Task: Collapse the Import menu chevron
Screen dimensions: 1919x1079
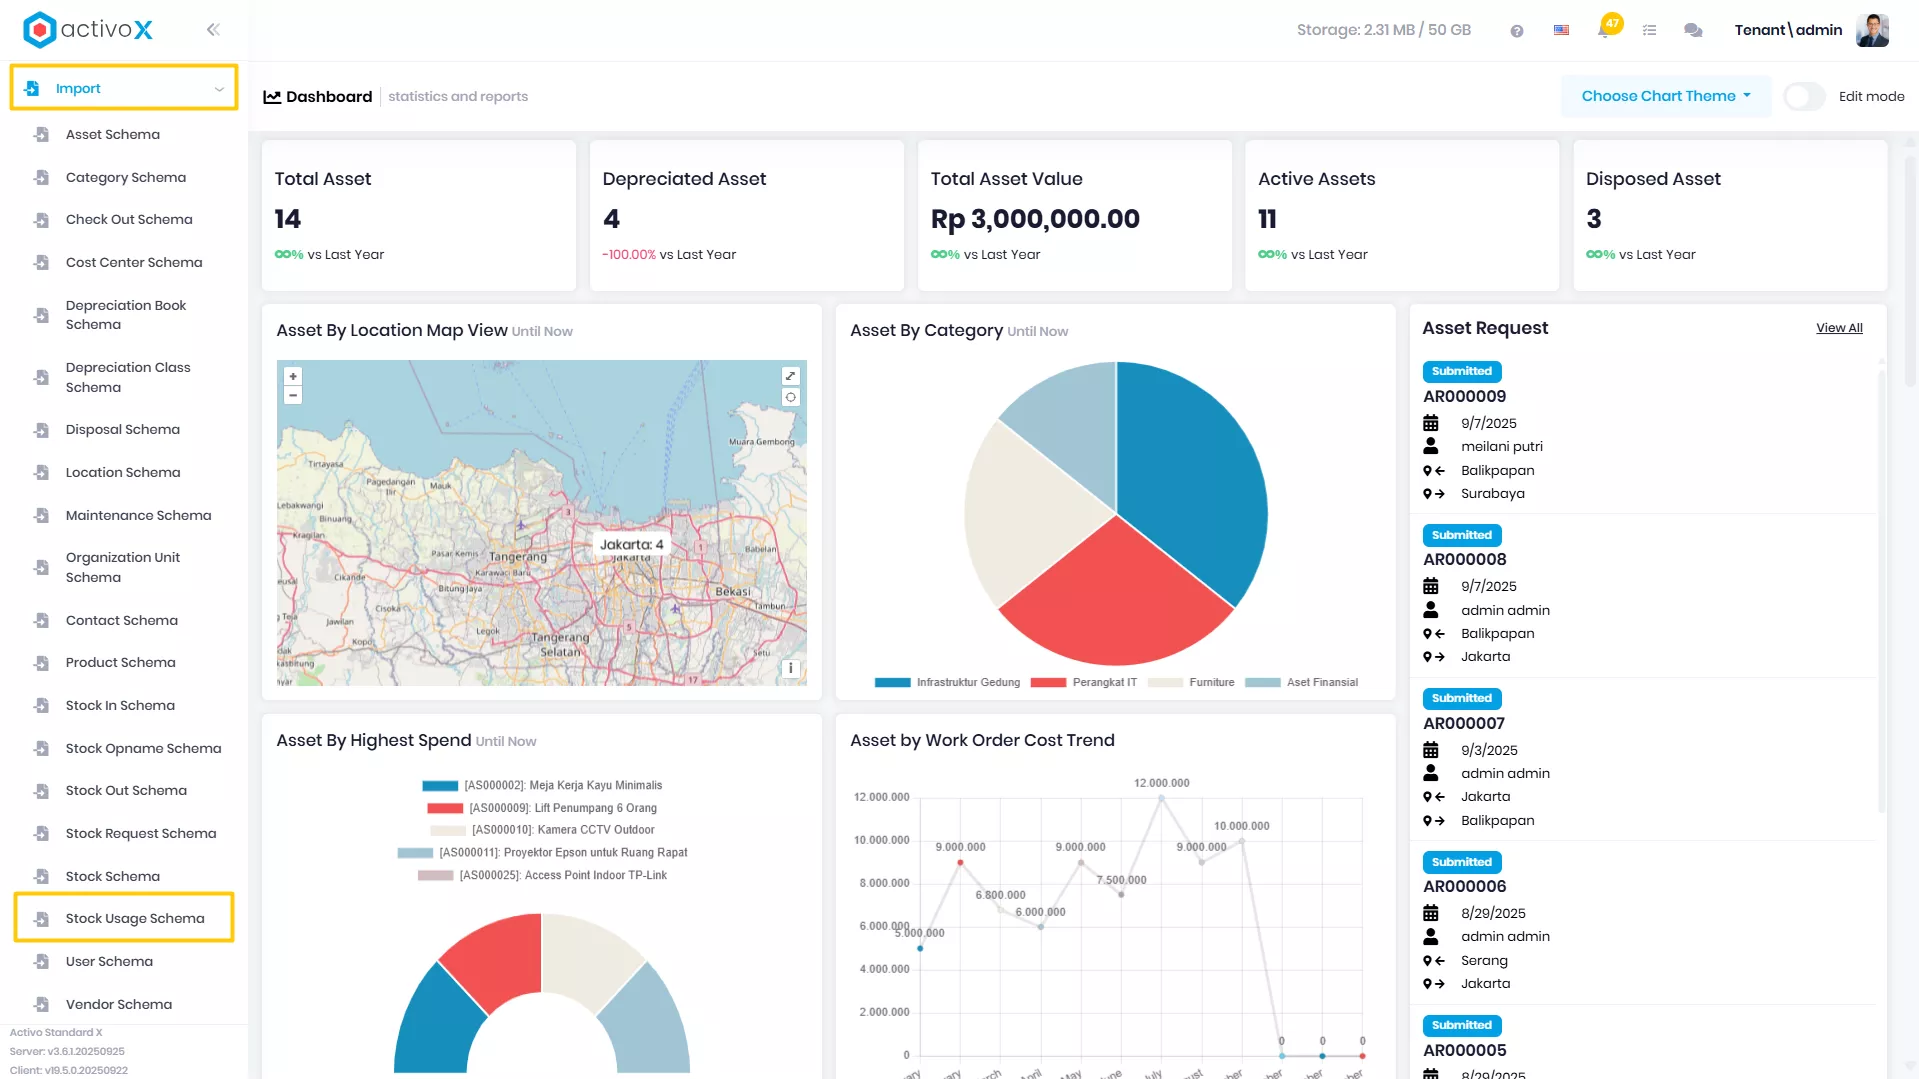Action: 219,89
